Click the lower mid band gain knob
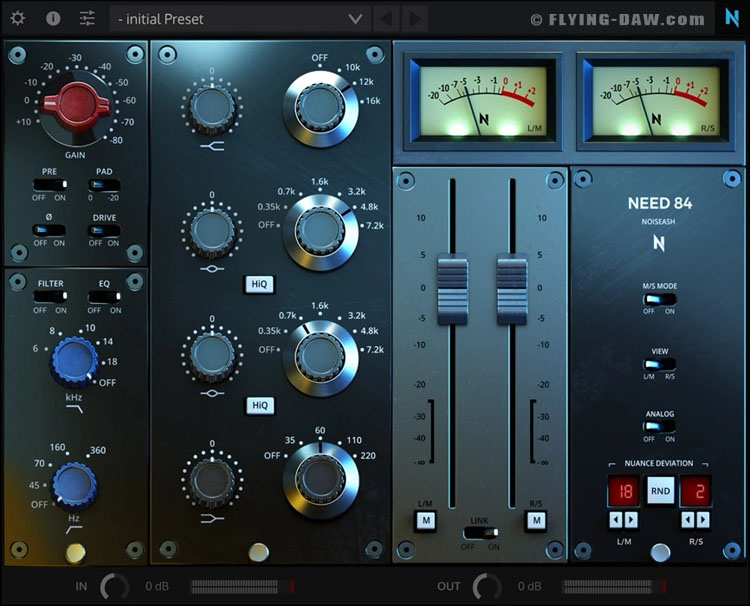Viewport: 750px width, 606px height. [x=212, y=355]
